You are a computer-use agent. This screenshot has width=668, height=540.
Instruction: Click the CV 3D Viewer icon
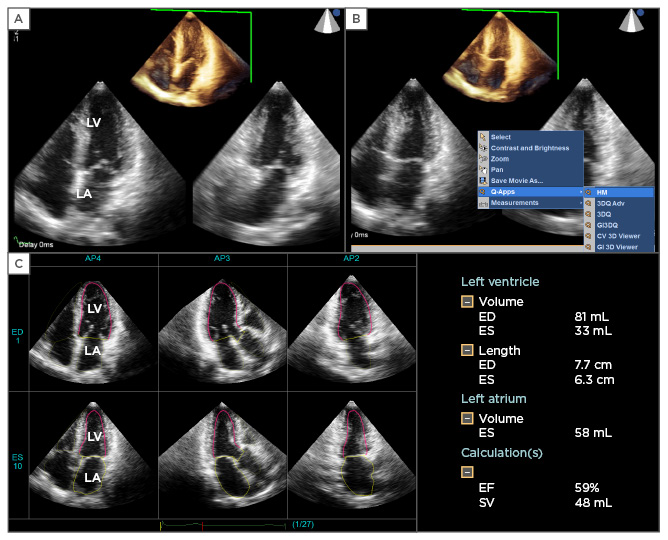coord(589,236)
